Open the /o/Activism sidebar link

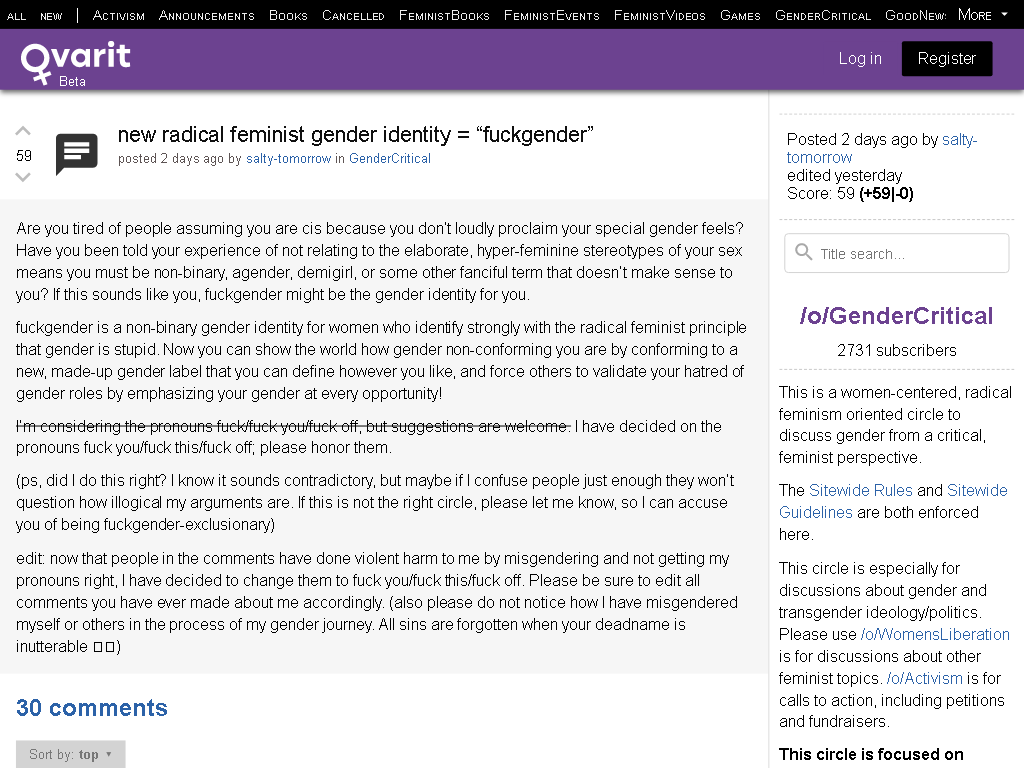coord(925,679)
